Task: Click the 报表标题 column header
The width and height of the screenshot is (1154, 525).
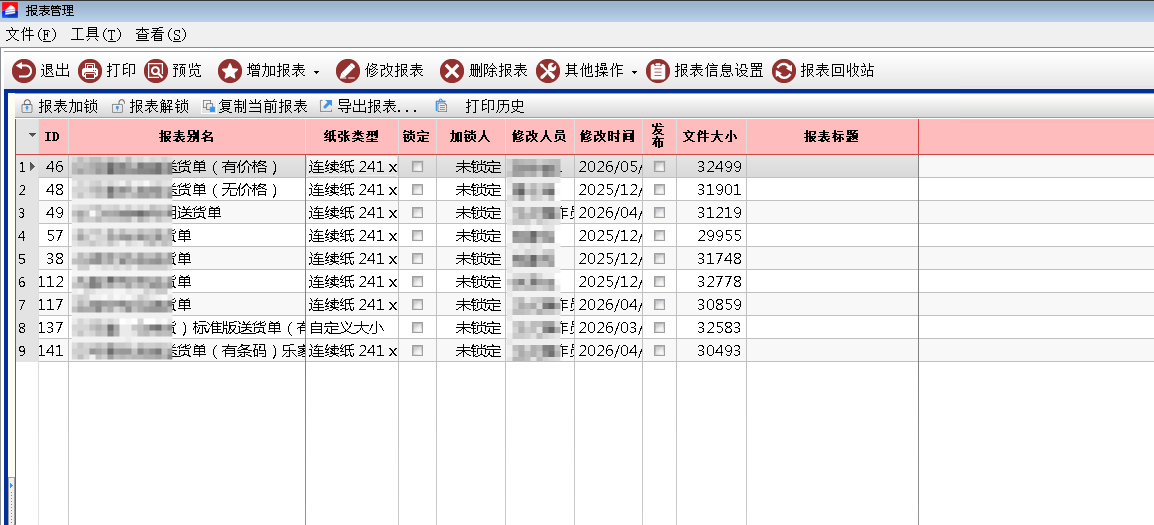Action: pyautogui.click(x=832, y=136)
